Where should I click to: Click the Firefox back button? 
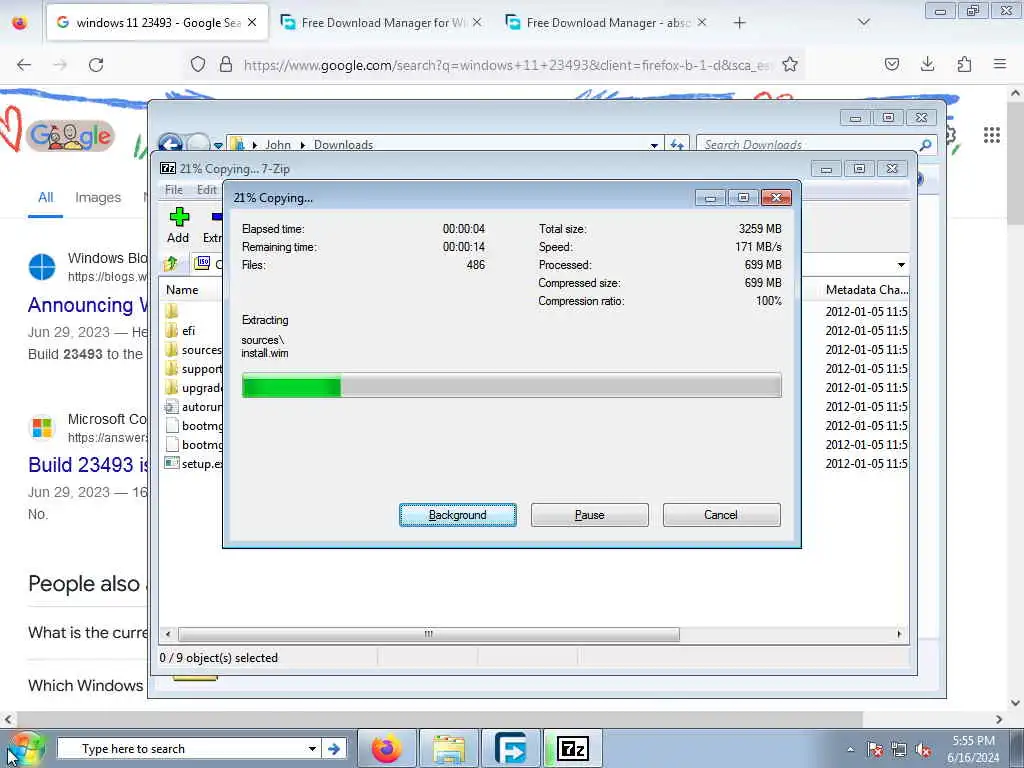[24, 64]
